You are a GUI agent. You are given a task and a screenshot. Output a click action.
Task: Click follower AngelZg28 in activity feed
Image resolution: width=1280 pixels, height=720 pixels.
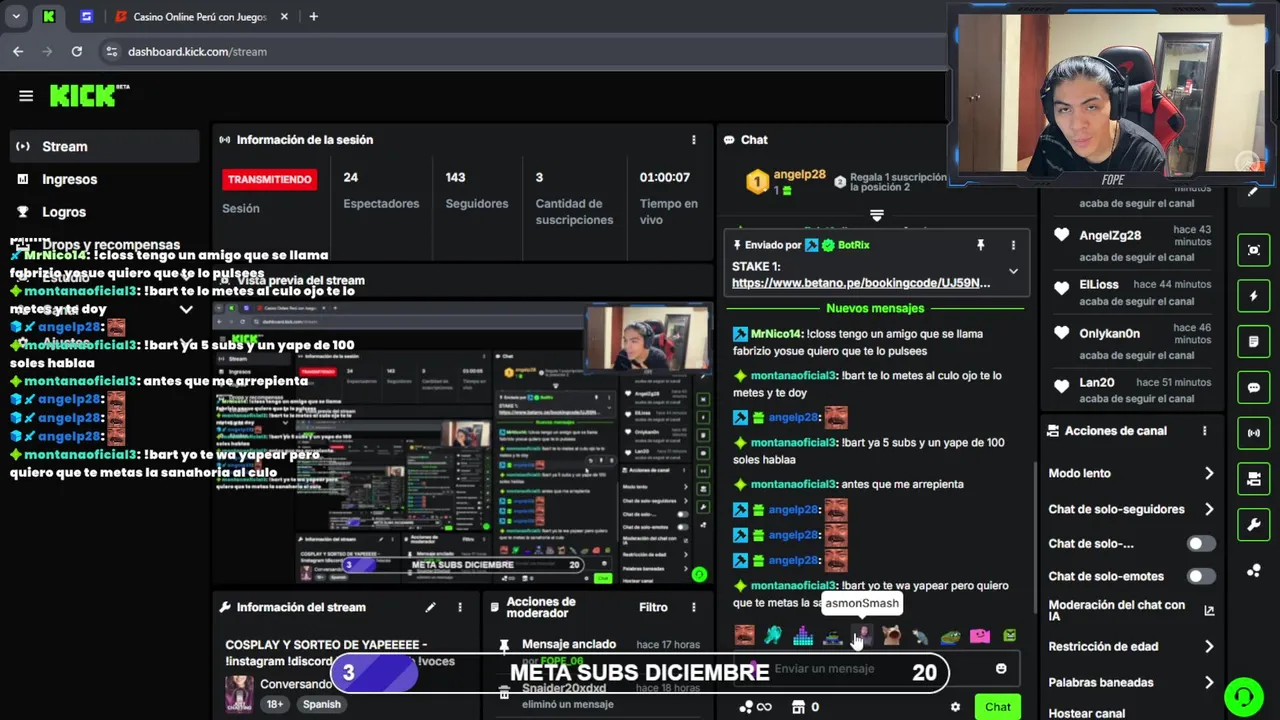1110,235
